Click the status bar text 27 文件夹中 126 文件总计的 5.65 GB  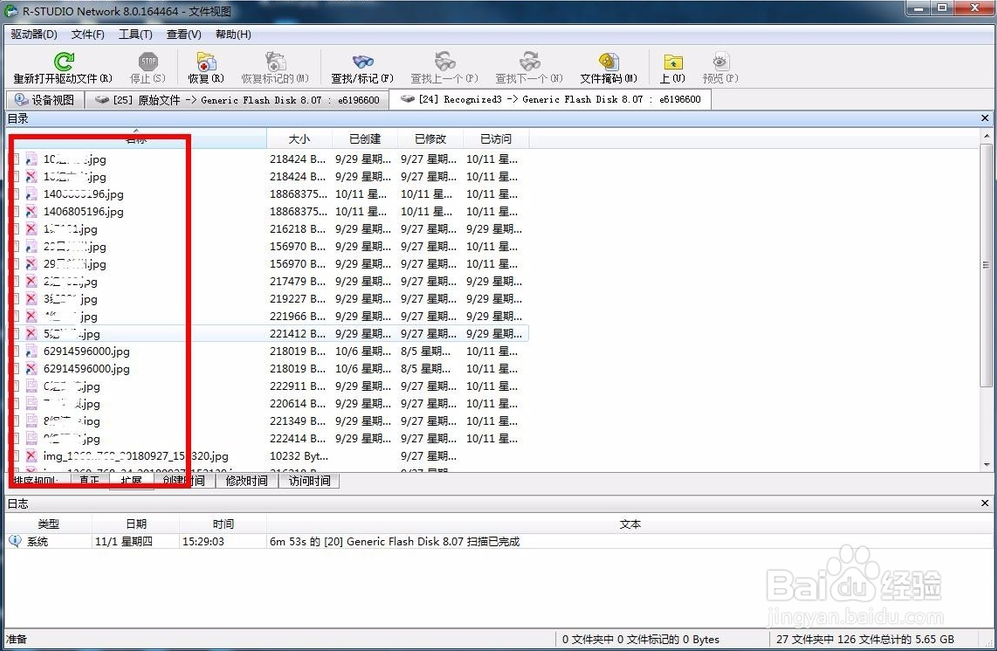pyautogui.click(x=865, y=639)
